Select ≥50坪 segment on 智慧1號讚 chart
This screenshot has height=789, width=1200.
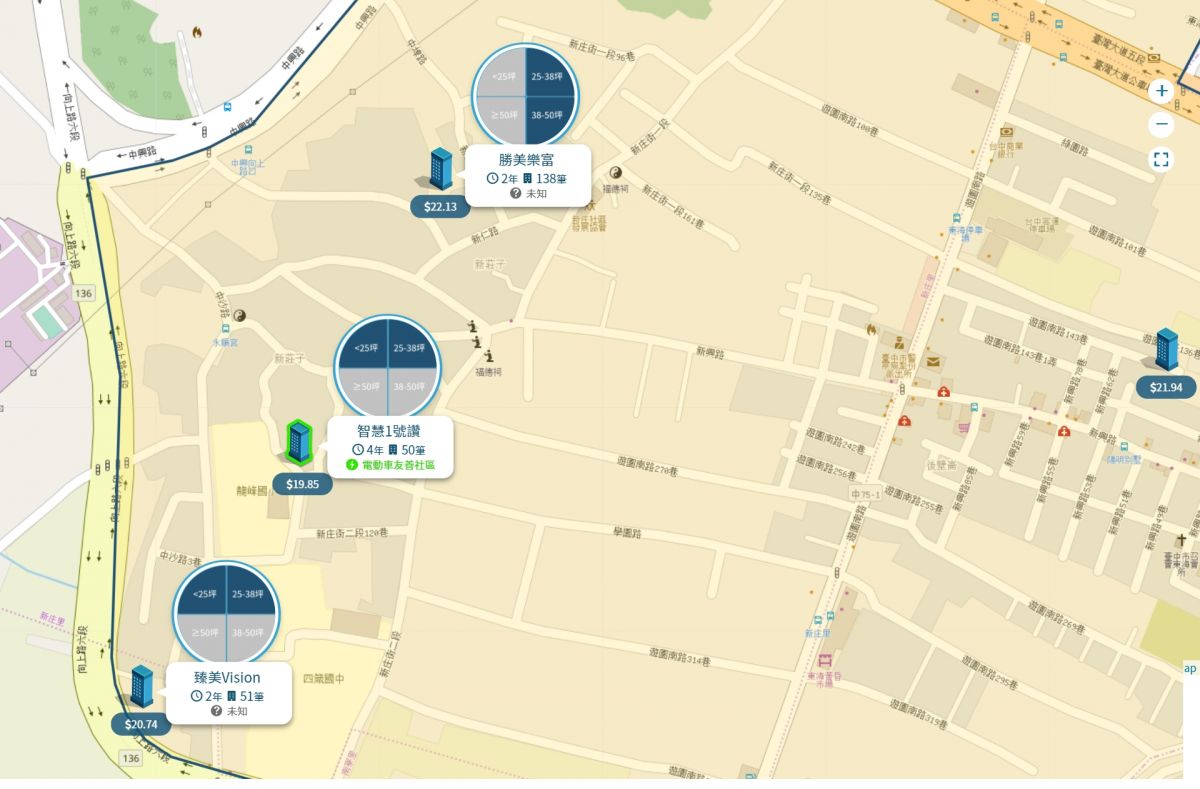pos(364,389)
